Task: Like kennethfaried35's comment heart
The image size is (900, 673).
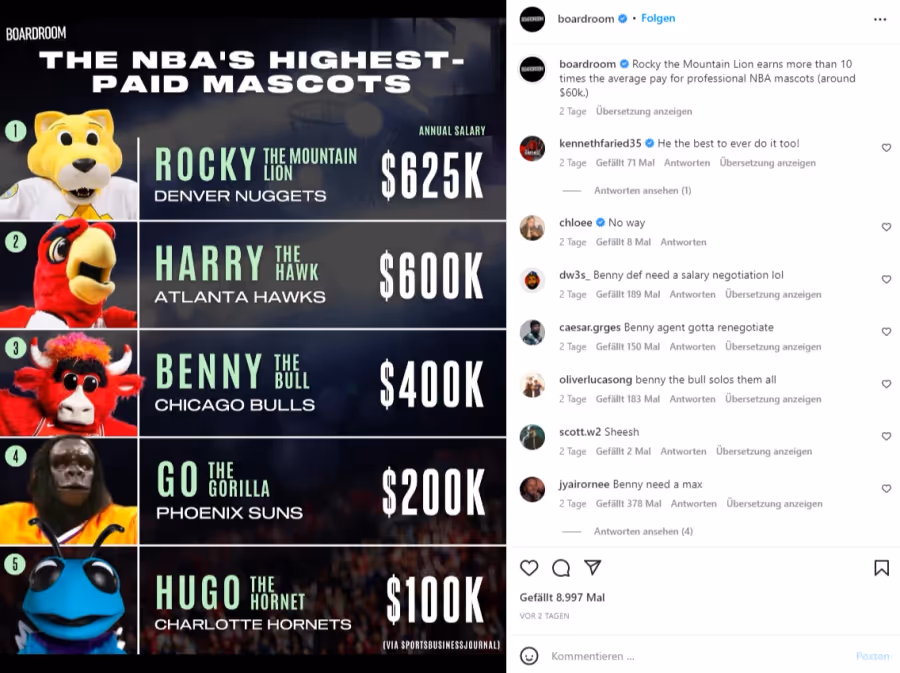Action: click(x=886, y=148)
